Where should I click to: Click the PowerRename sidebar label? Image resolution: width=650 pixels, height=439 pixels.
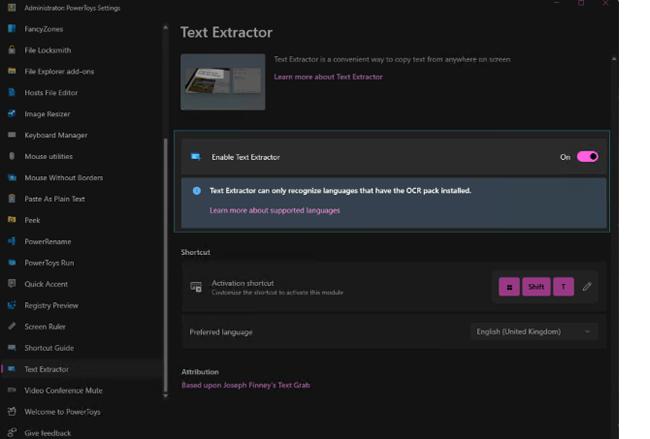tap(48, 242)
